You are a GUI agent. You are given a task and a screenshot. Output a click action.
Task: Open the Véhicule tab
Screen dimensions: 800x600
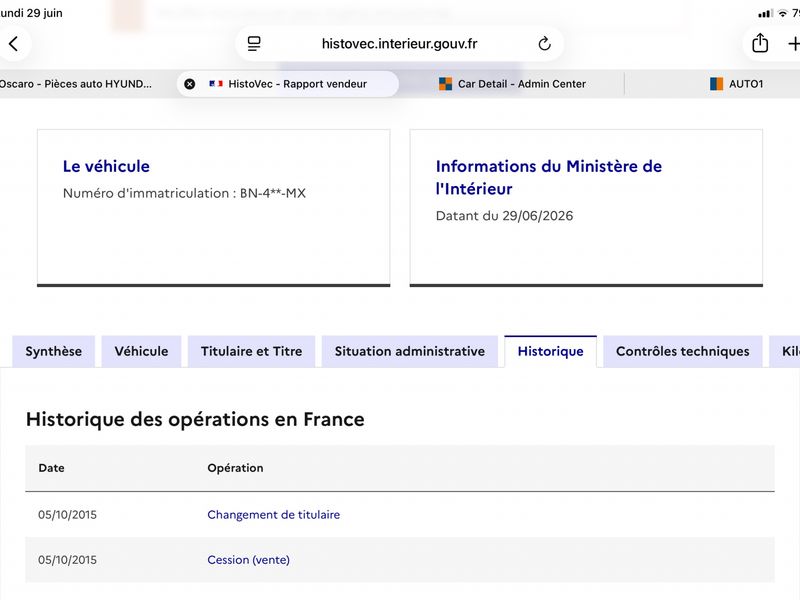click(141, 351)
